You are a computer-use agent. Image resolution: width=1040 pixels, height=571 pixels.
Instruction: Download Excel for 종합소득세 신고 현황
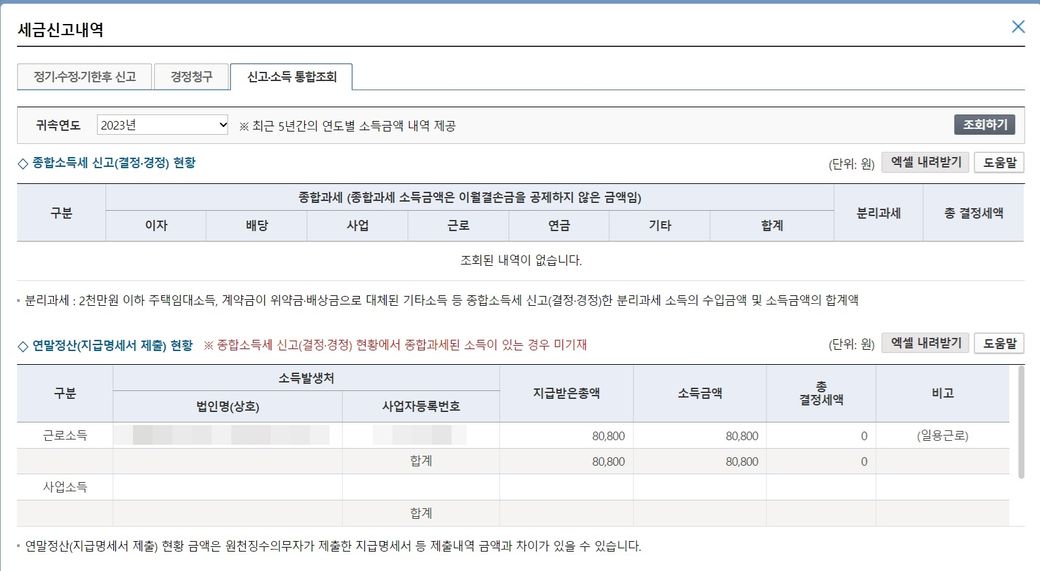coord(924,162)
